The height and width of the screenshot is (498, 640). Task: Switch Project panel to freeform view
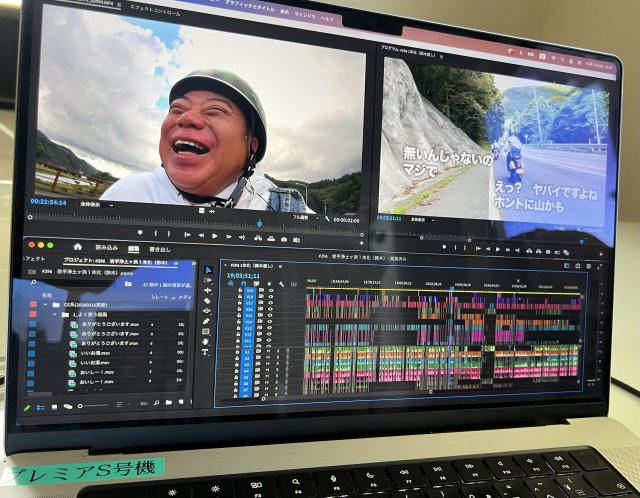(68, 407)
